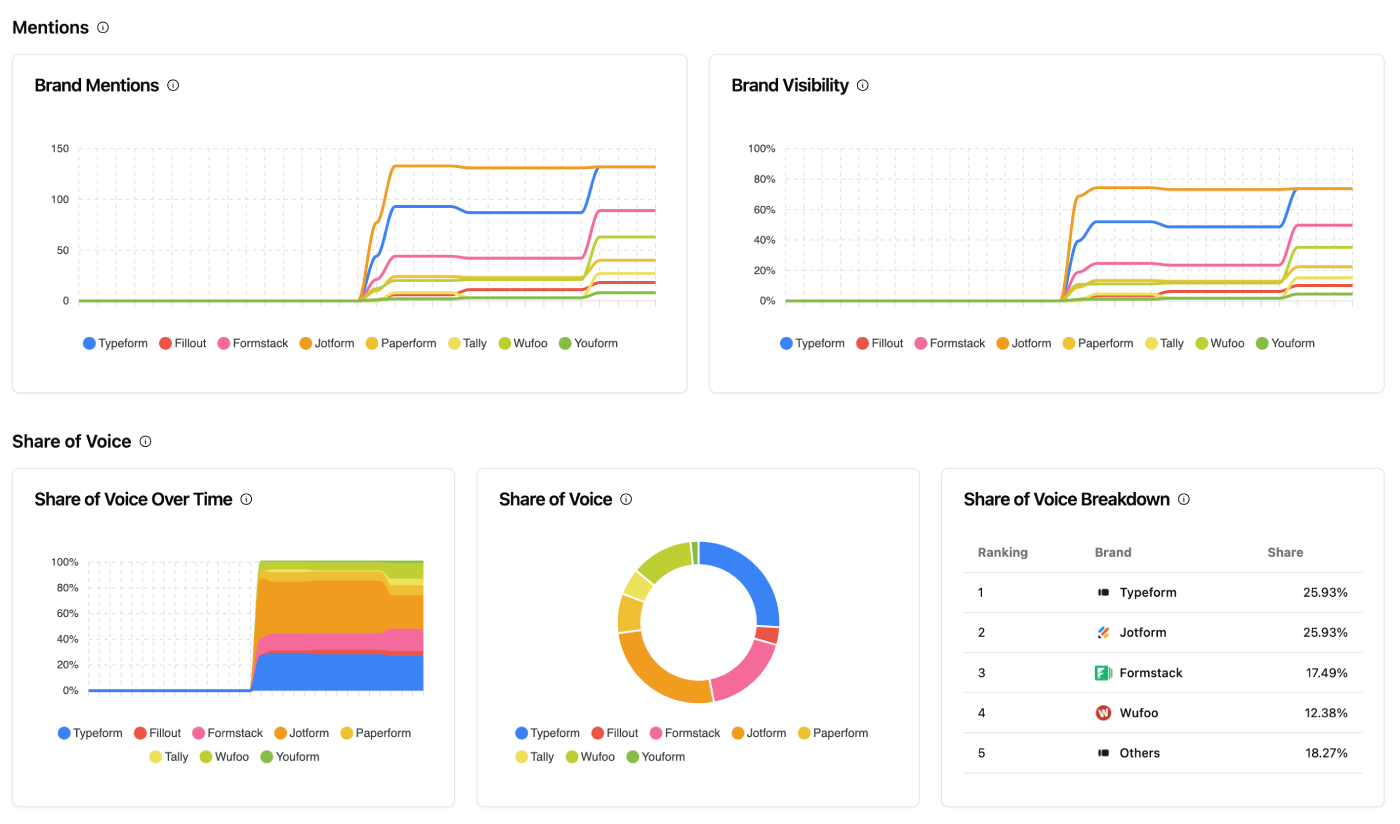Toggle Paperform legend in Brand Mentions chart
Image resolution: width=1400 pixels, height=824 pixels.
point(400,344)
